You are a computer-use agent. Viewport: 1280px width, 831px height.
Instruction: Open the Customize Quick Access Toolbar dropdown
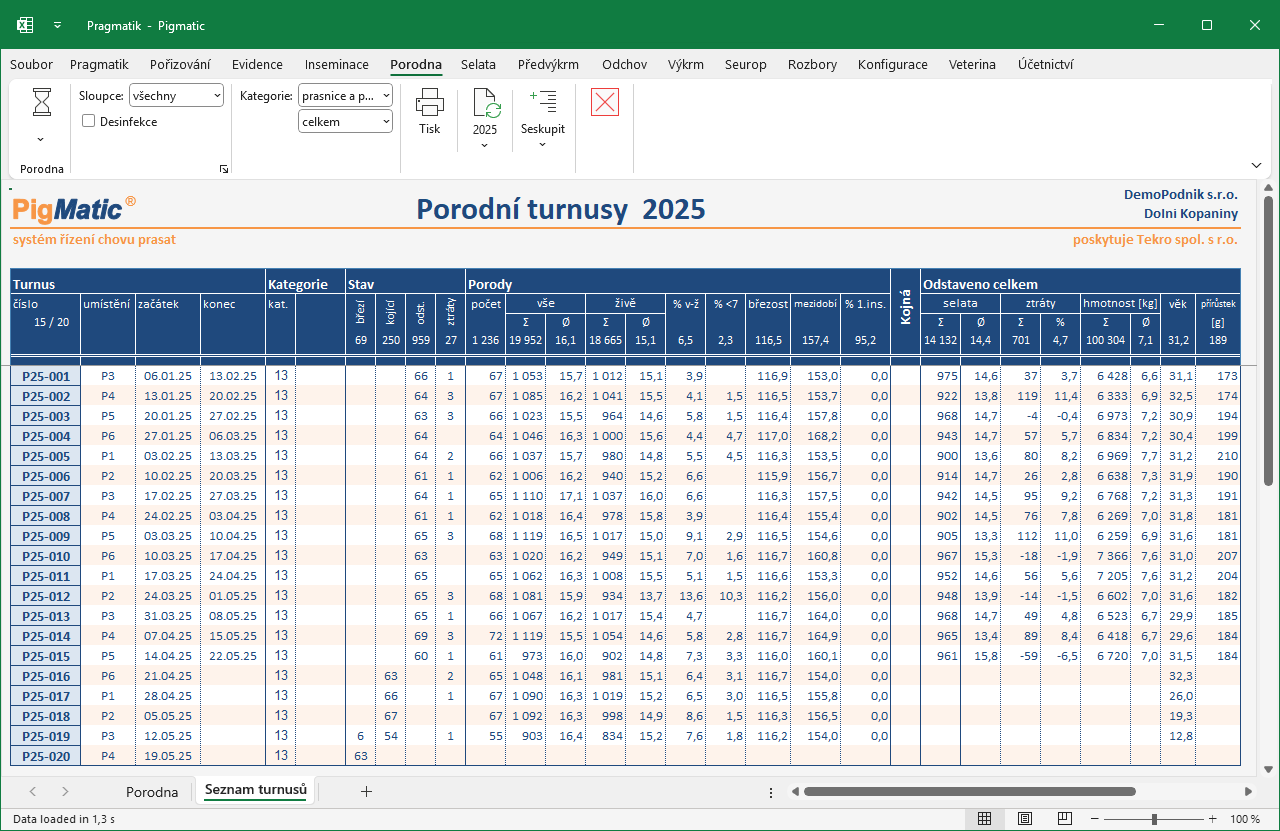[x=57, y=25]
